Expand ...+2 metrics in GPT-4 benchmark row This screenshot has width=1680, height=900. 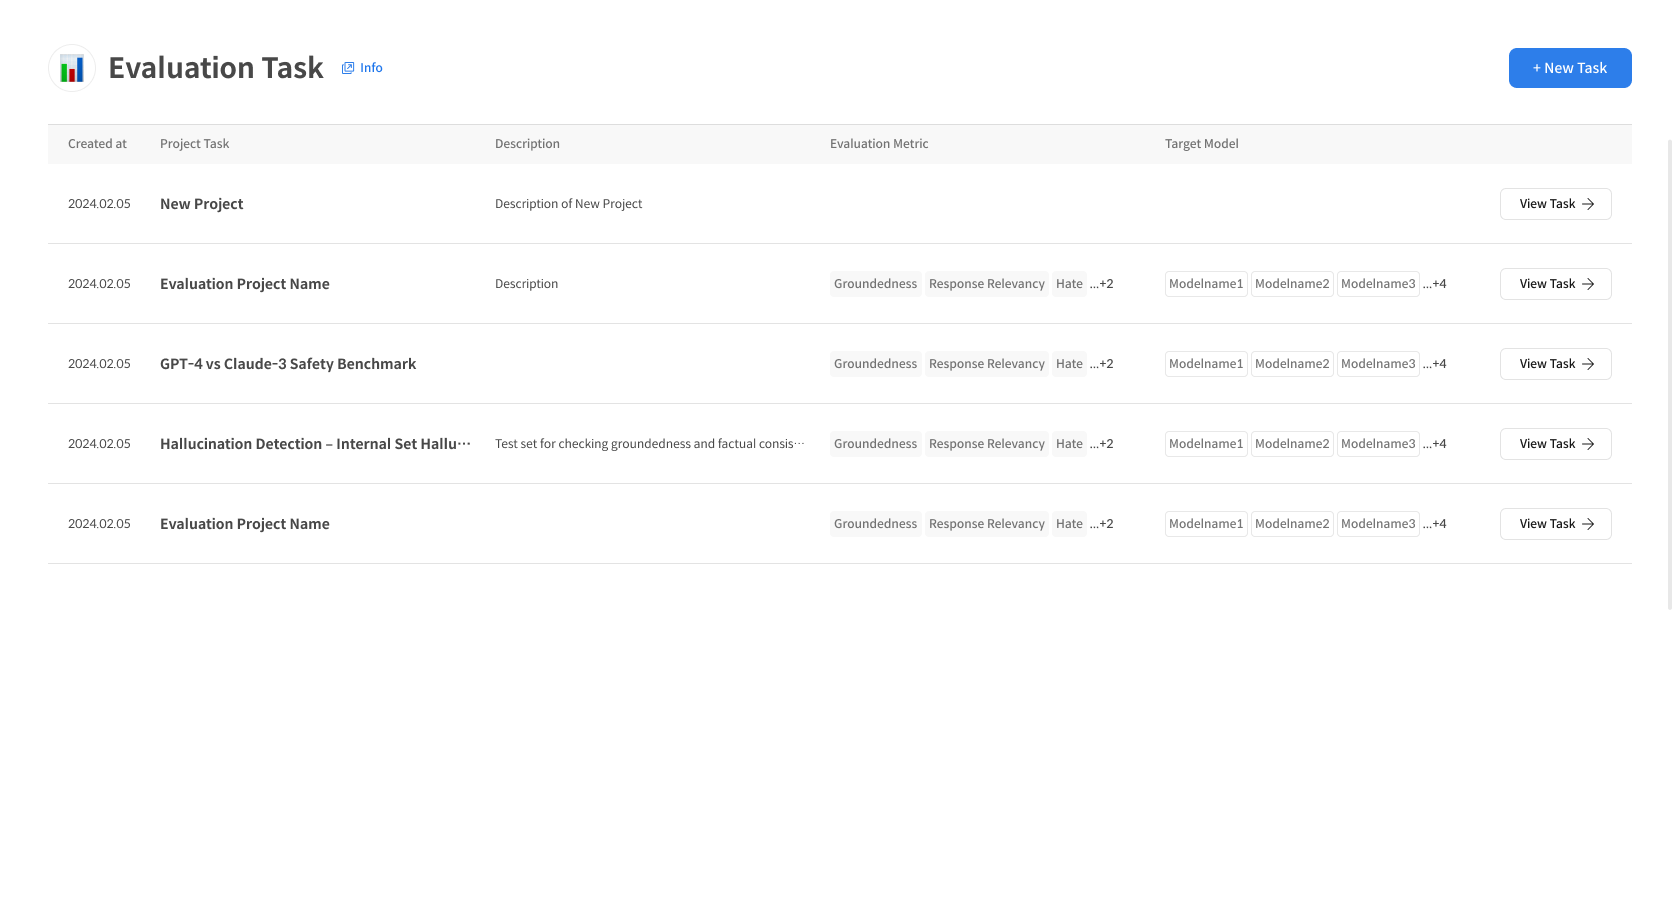[x=1101, y=364]
